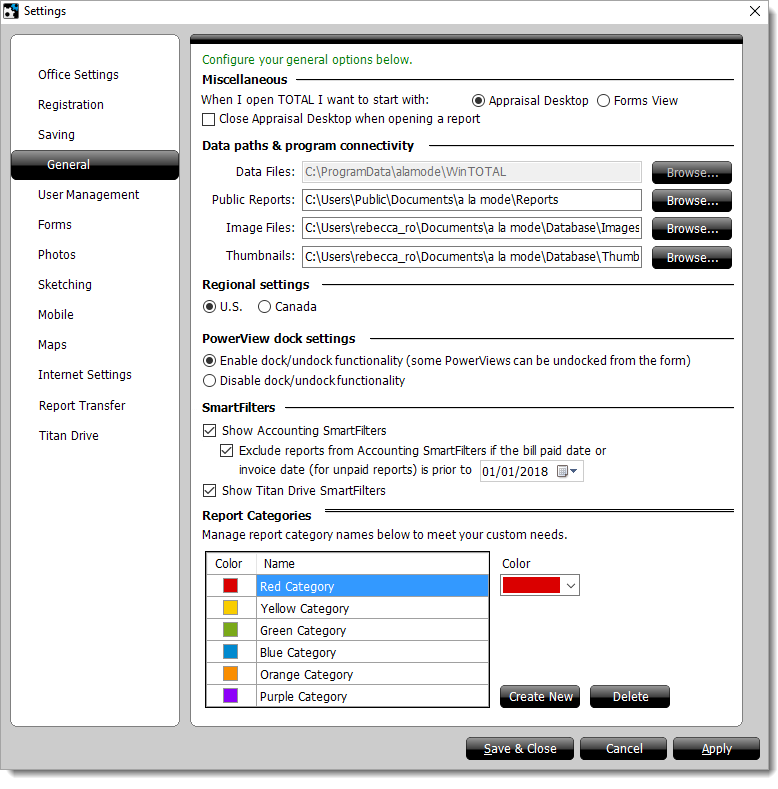Click Save & Close button
Image resolution: width=778 pixels, height=789 pixels.
519,749
